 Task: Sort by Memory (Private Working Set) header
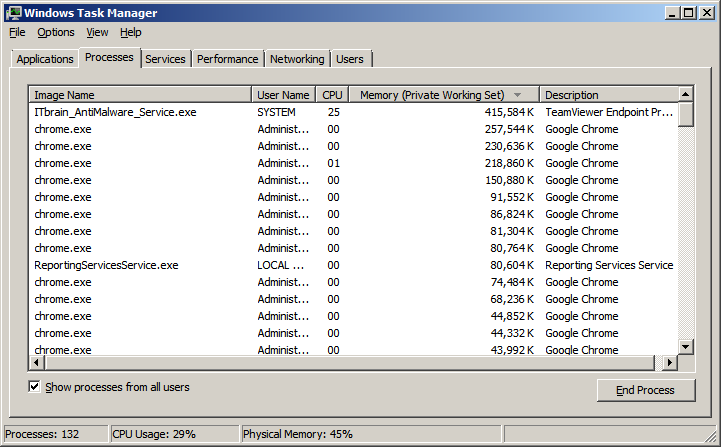click(x=444, y=95)
